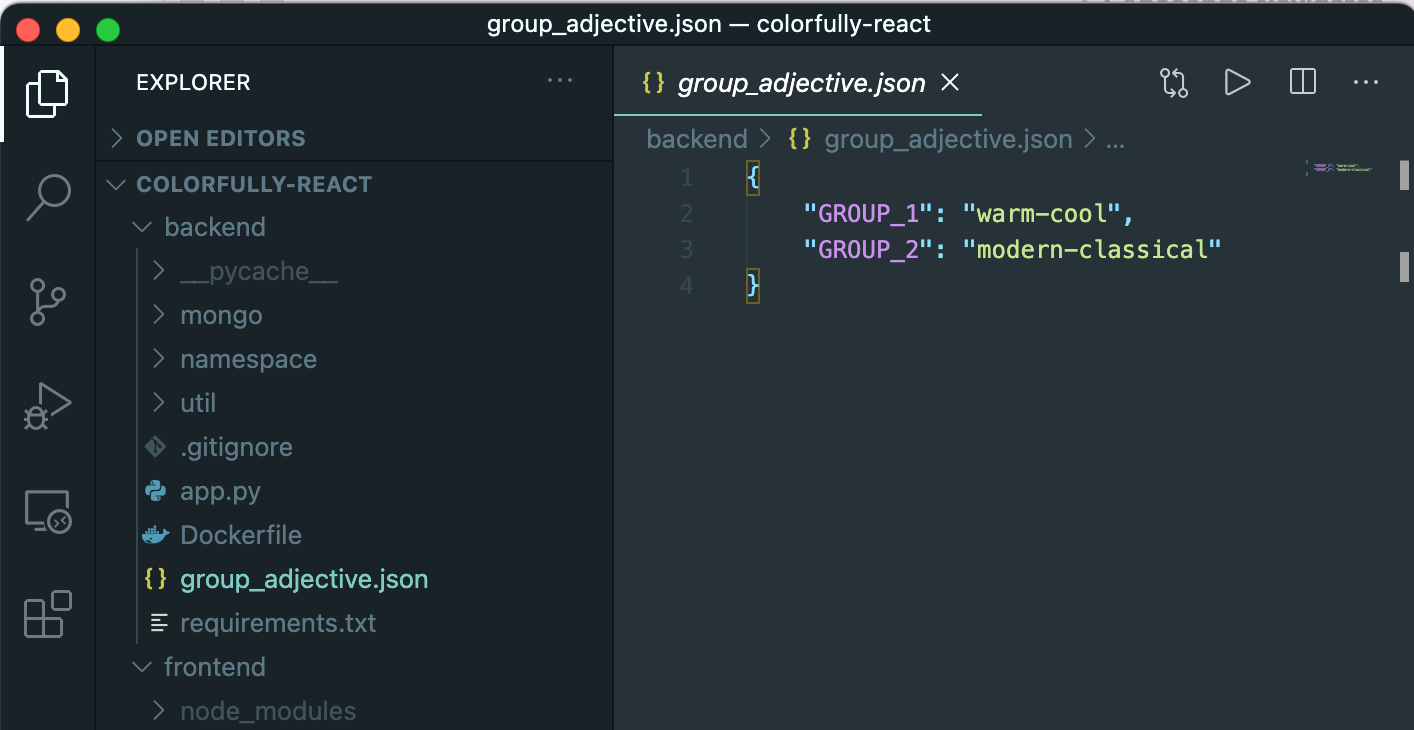Click the Docker whale icon beside Dockerfile
This screenshot has height=730, width=1414.
click(x=155, y=535)
